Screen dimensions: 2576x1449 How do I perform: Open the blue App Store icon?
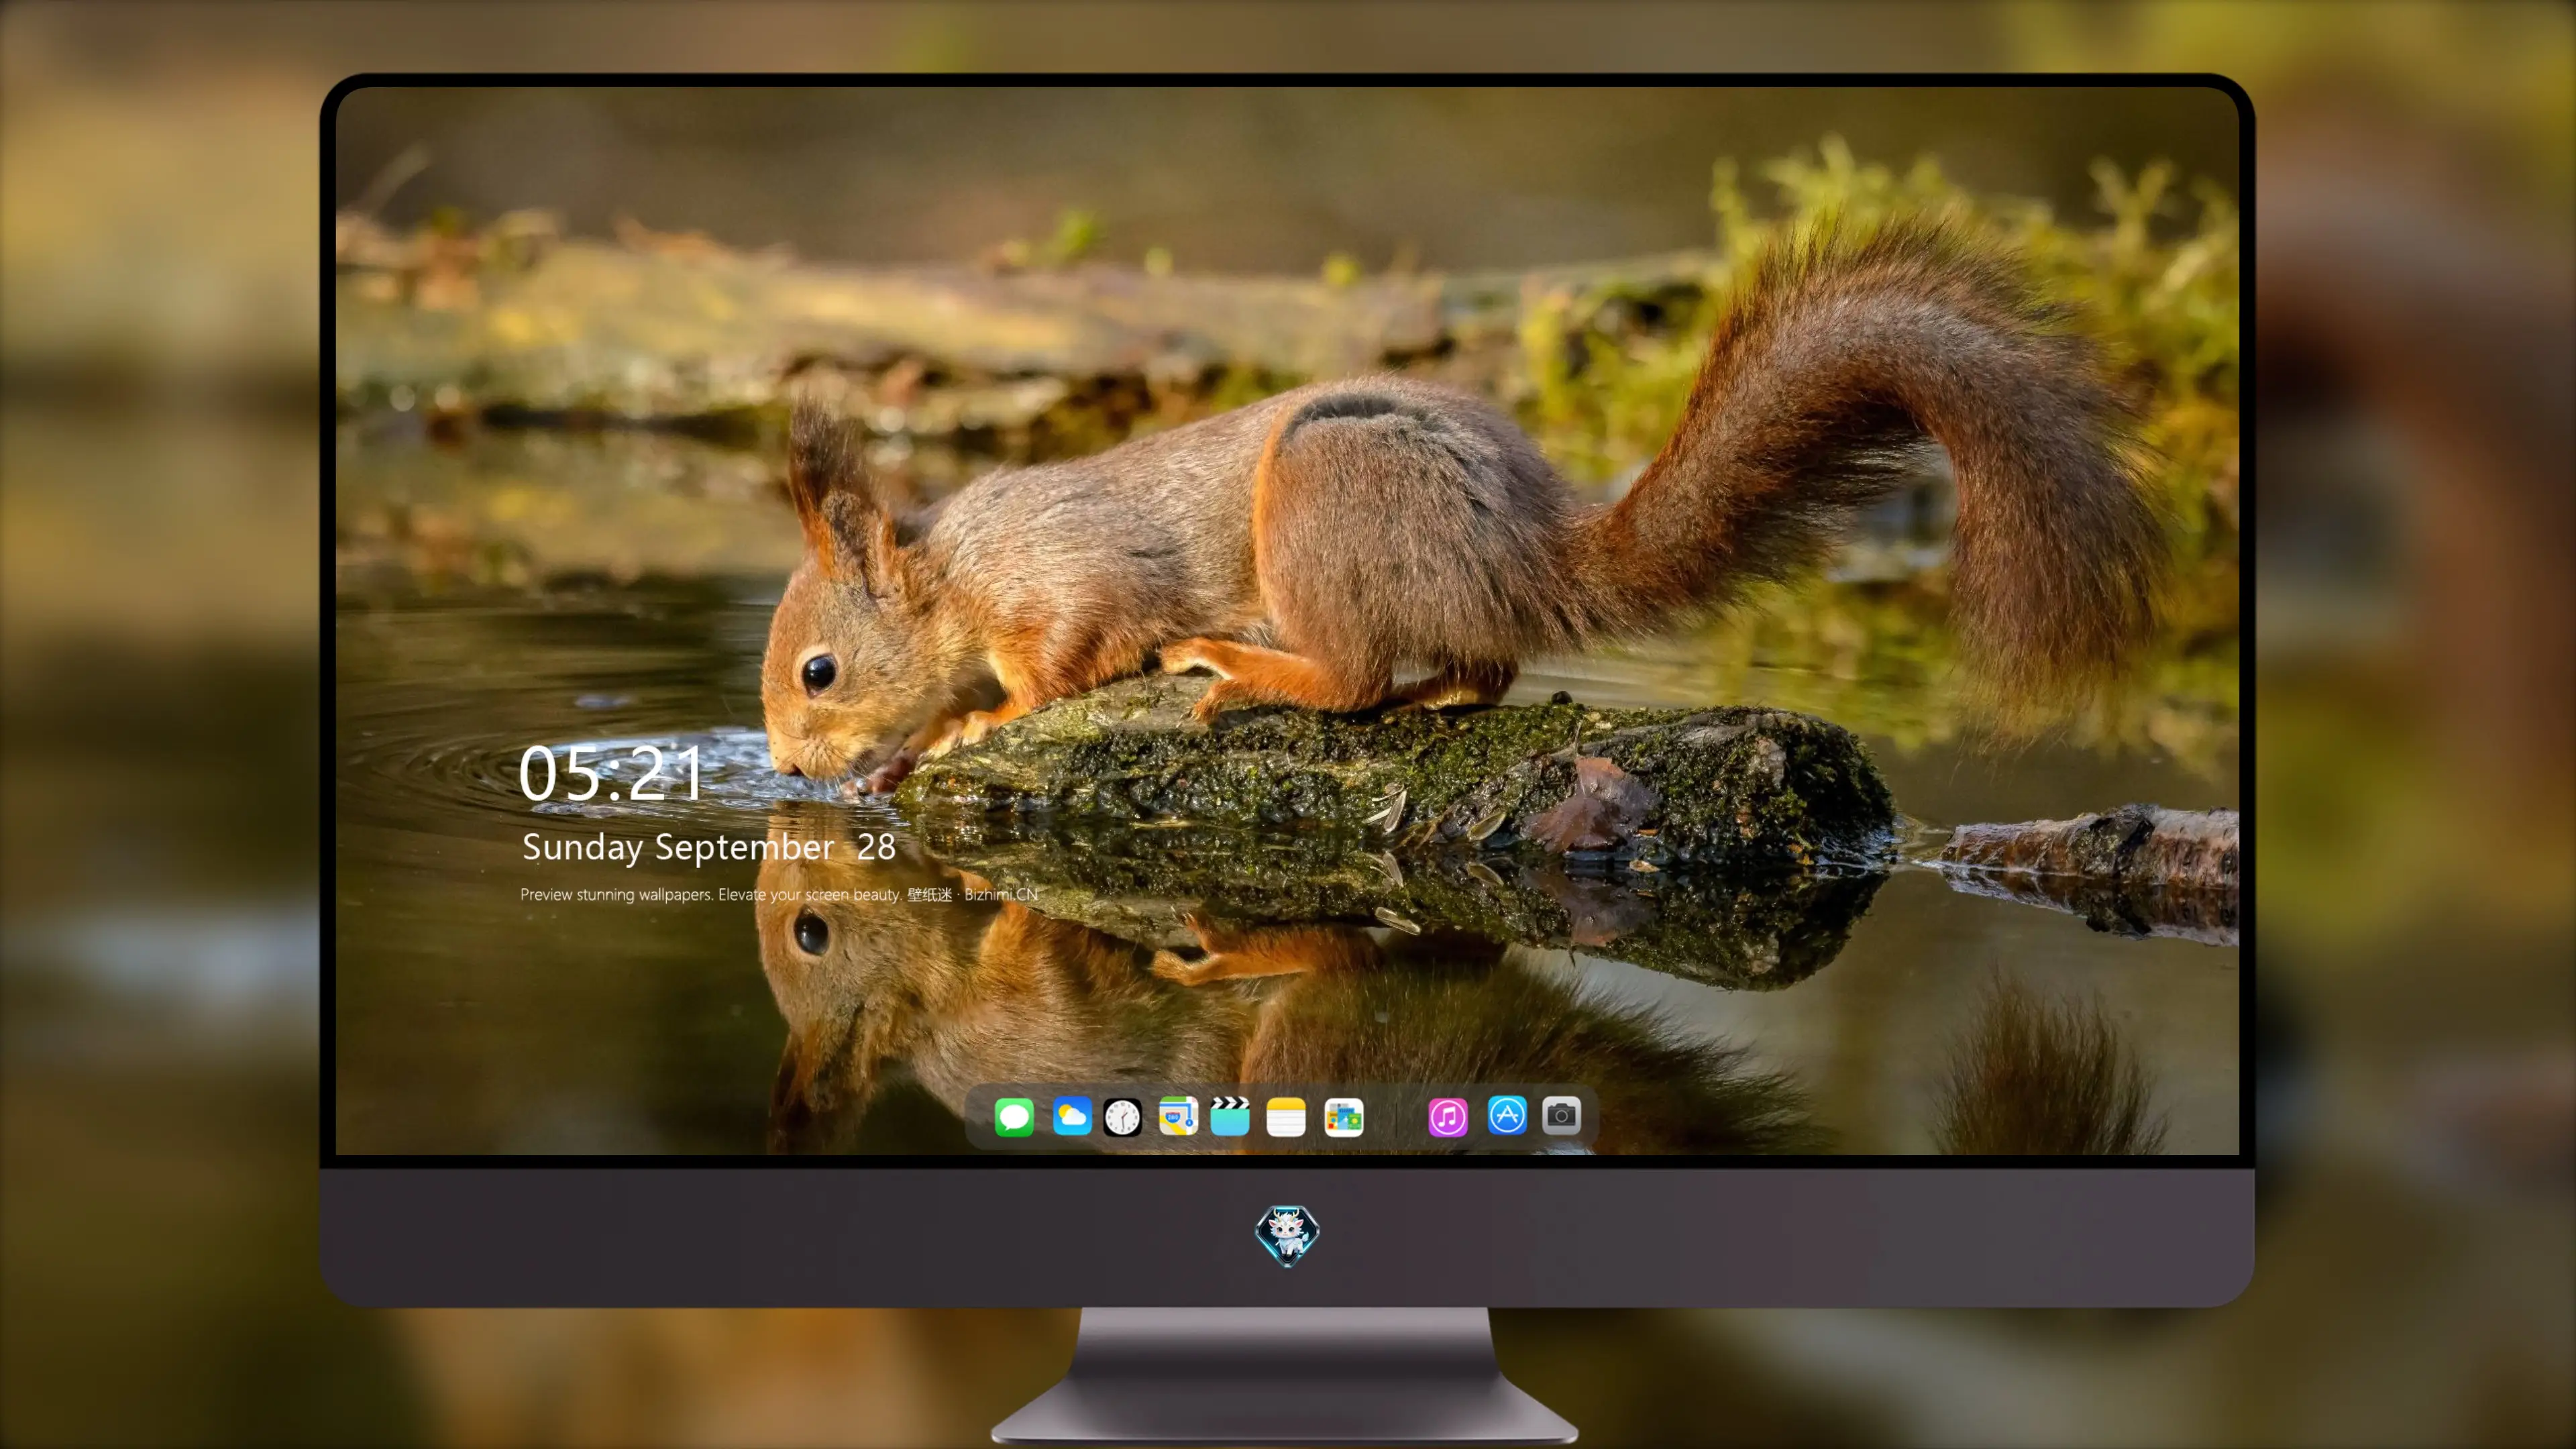coord(1507,1115)
